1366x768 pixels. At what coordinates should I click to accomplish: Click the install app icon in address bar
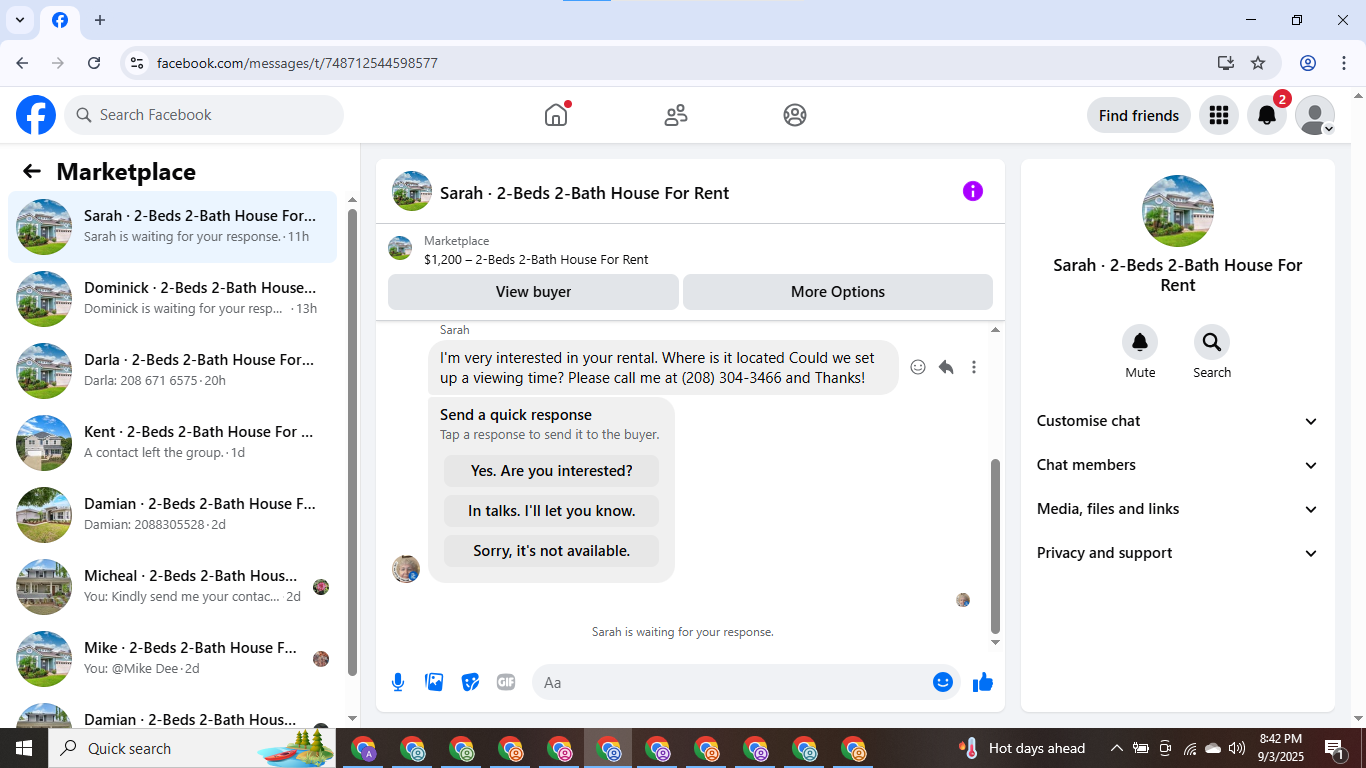(1226, 63)
